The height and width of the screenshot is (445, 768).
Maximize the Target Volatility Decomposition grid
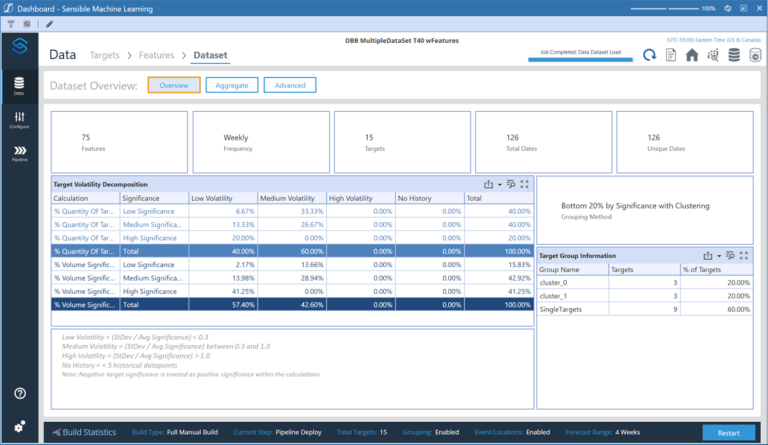pyautogui.click(x=524, y=184)
